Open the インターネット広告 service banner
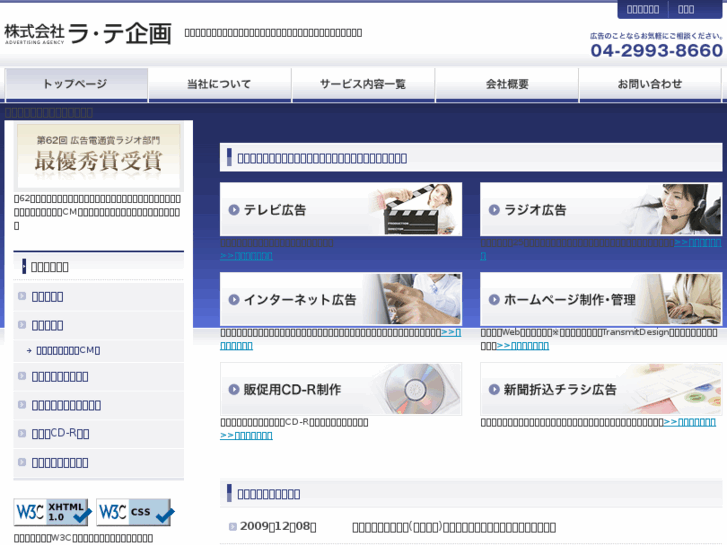 341,299
